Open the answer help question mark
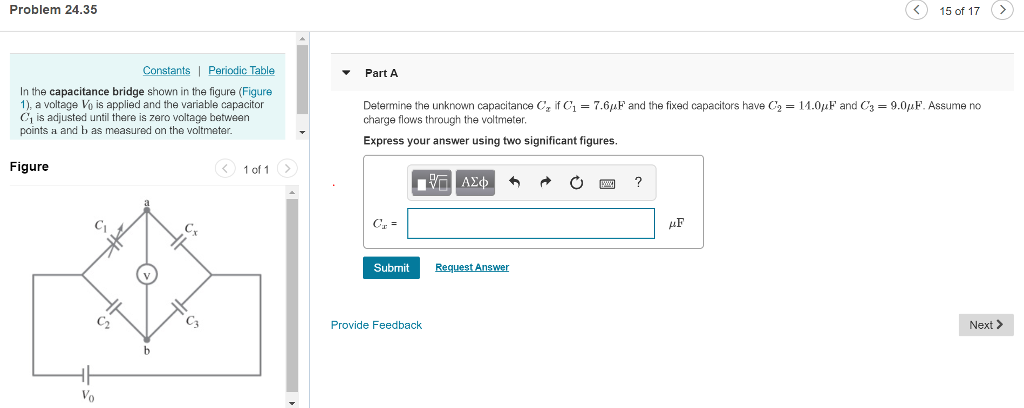Image resolution: width=1024 pixels, height=408 pixels. pyautogui.click(x=638, y=183)
